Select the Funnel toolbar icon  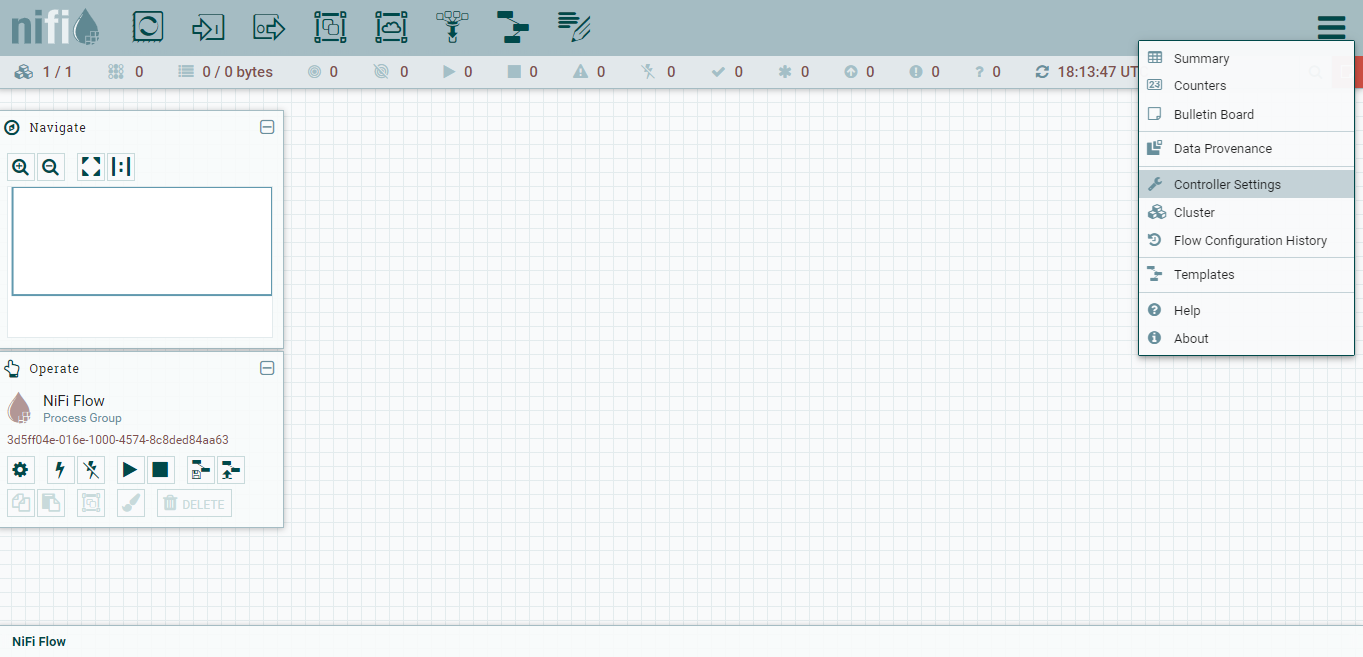(x=453, y=27)
